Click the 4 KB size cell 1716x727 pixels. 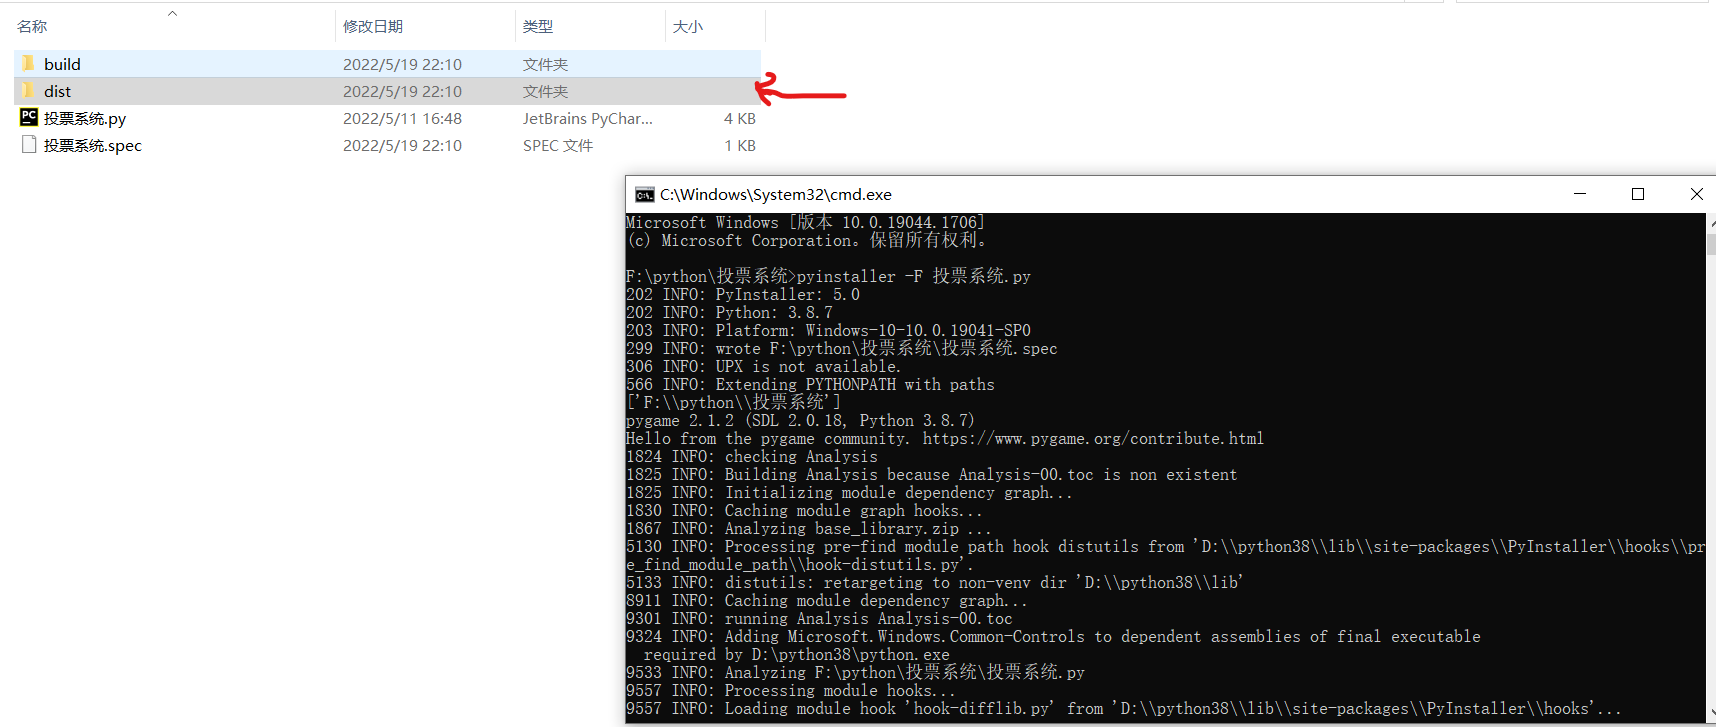click(x=740, y=118)
